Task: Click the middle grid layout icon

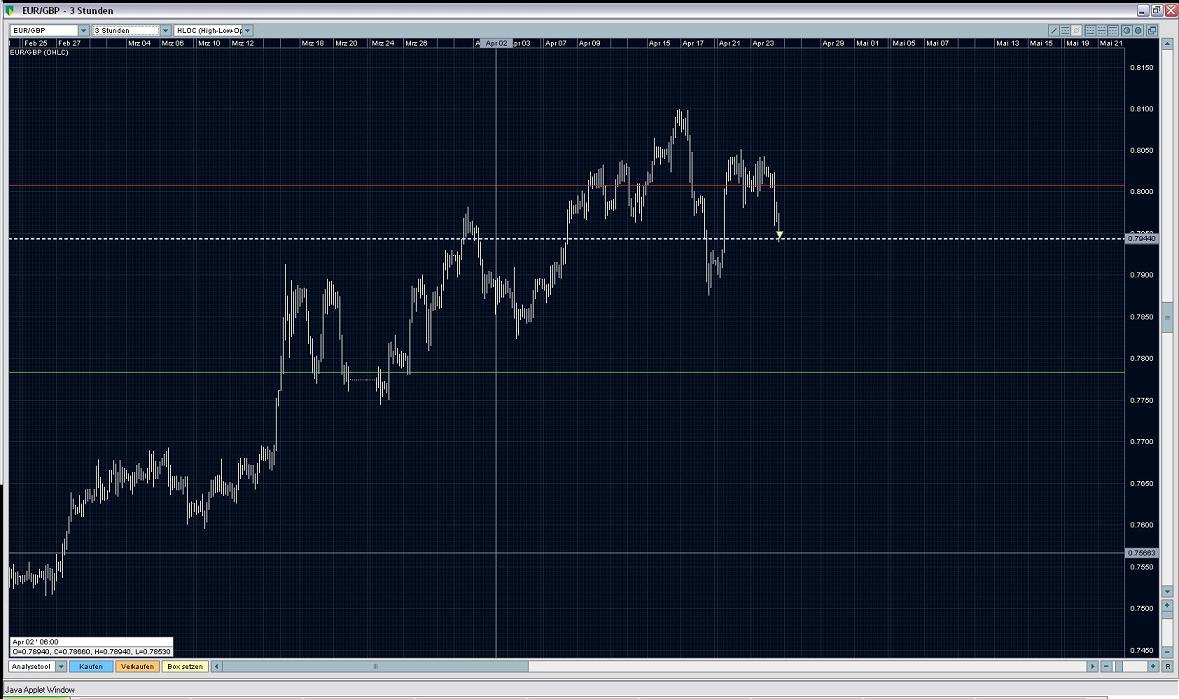Action: coord(1102,30)
